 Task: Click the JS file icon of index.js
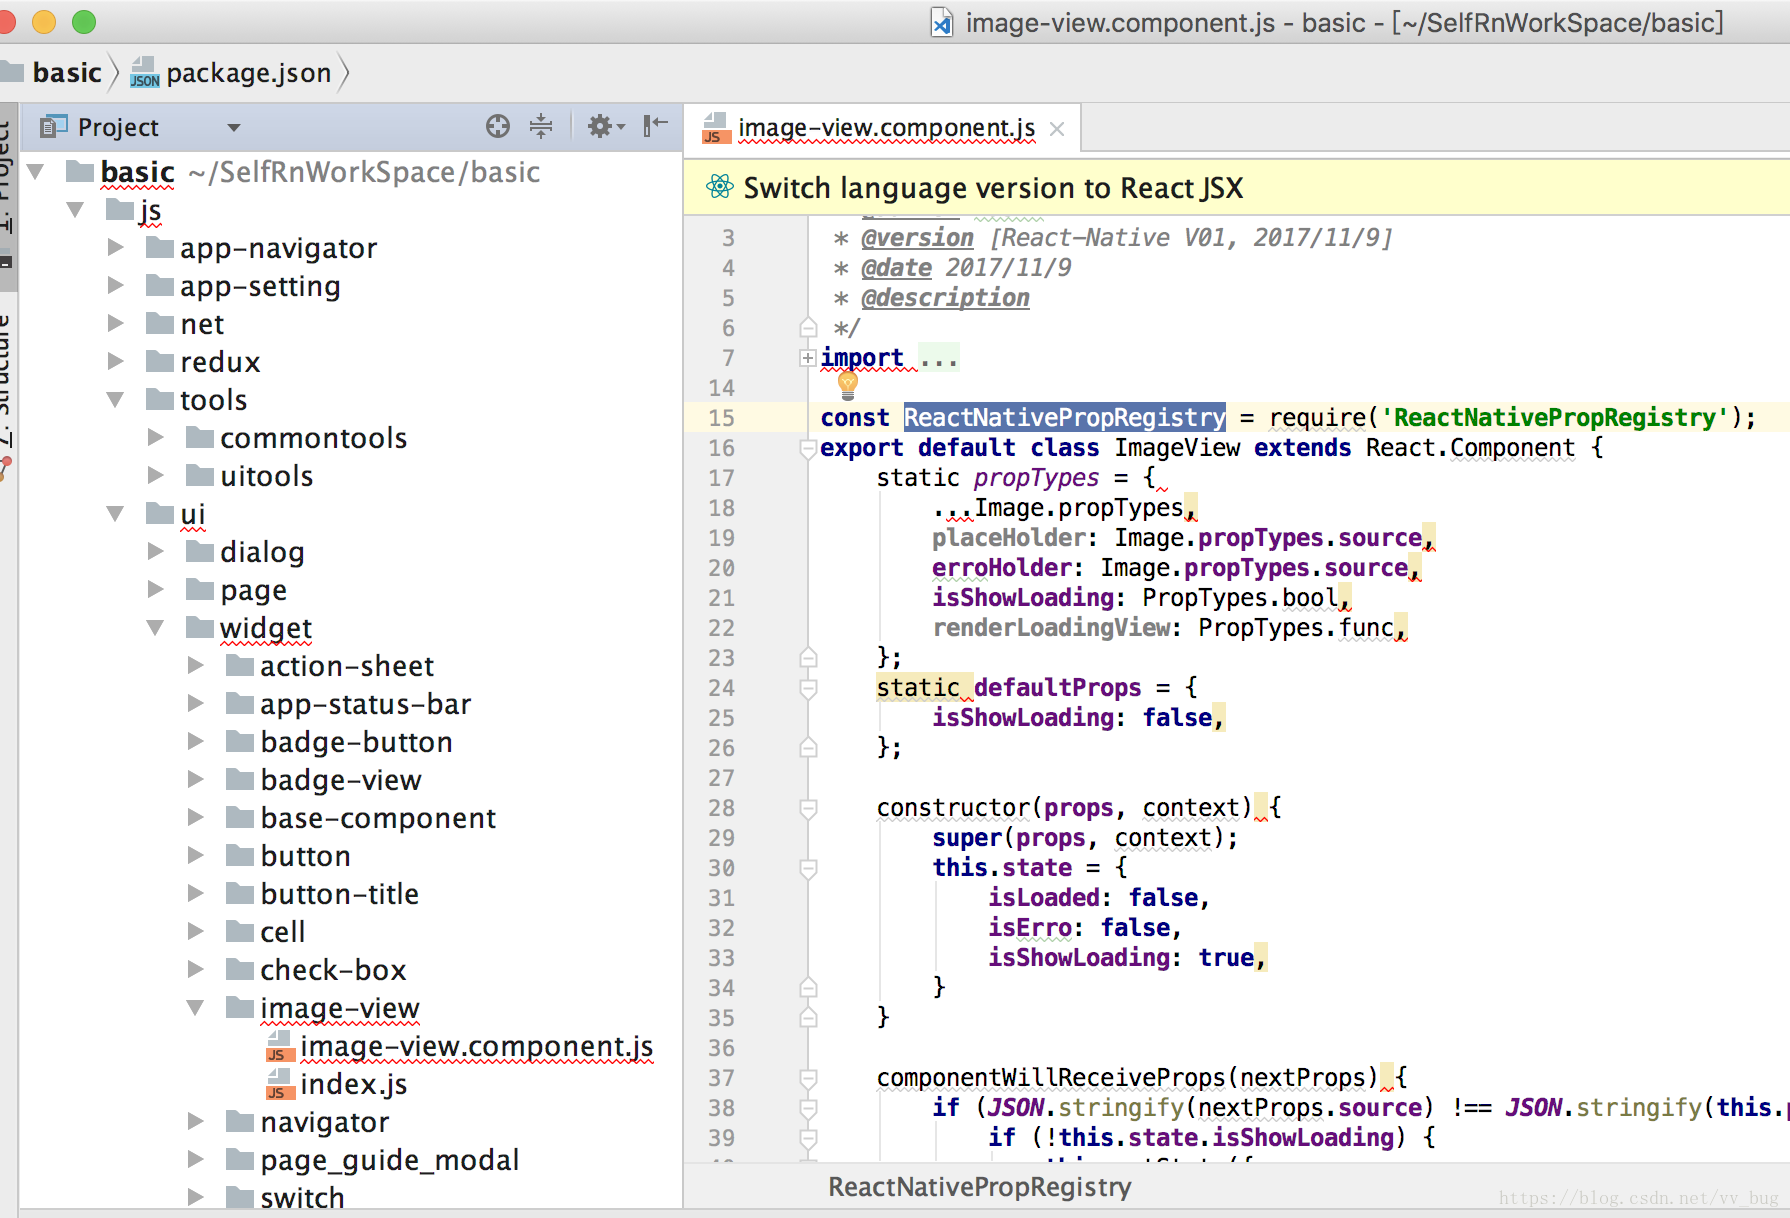tap(279, 1085)
